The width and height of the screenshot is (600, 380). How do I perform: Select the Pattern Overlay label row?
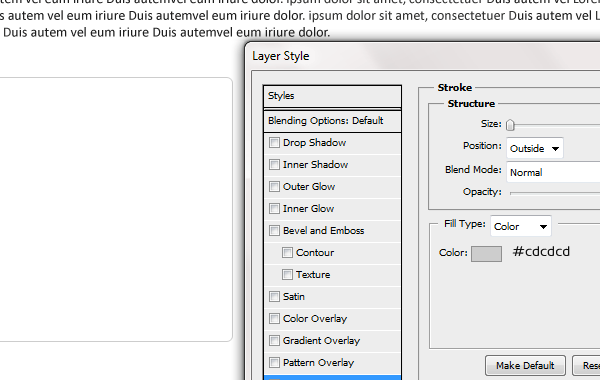pos(332,363)
